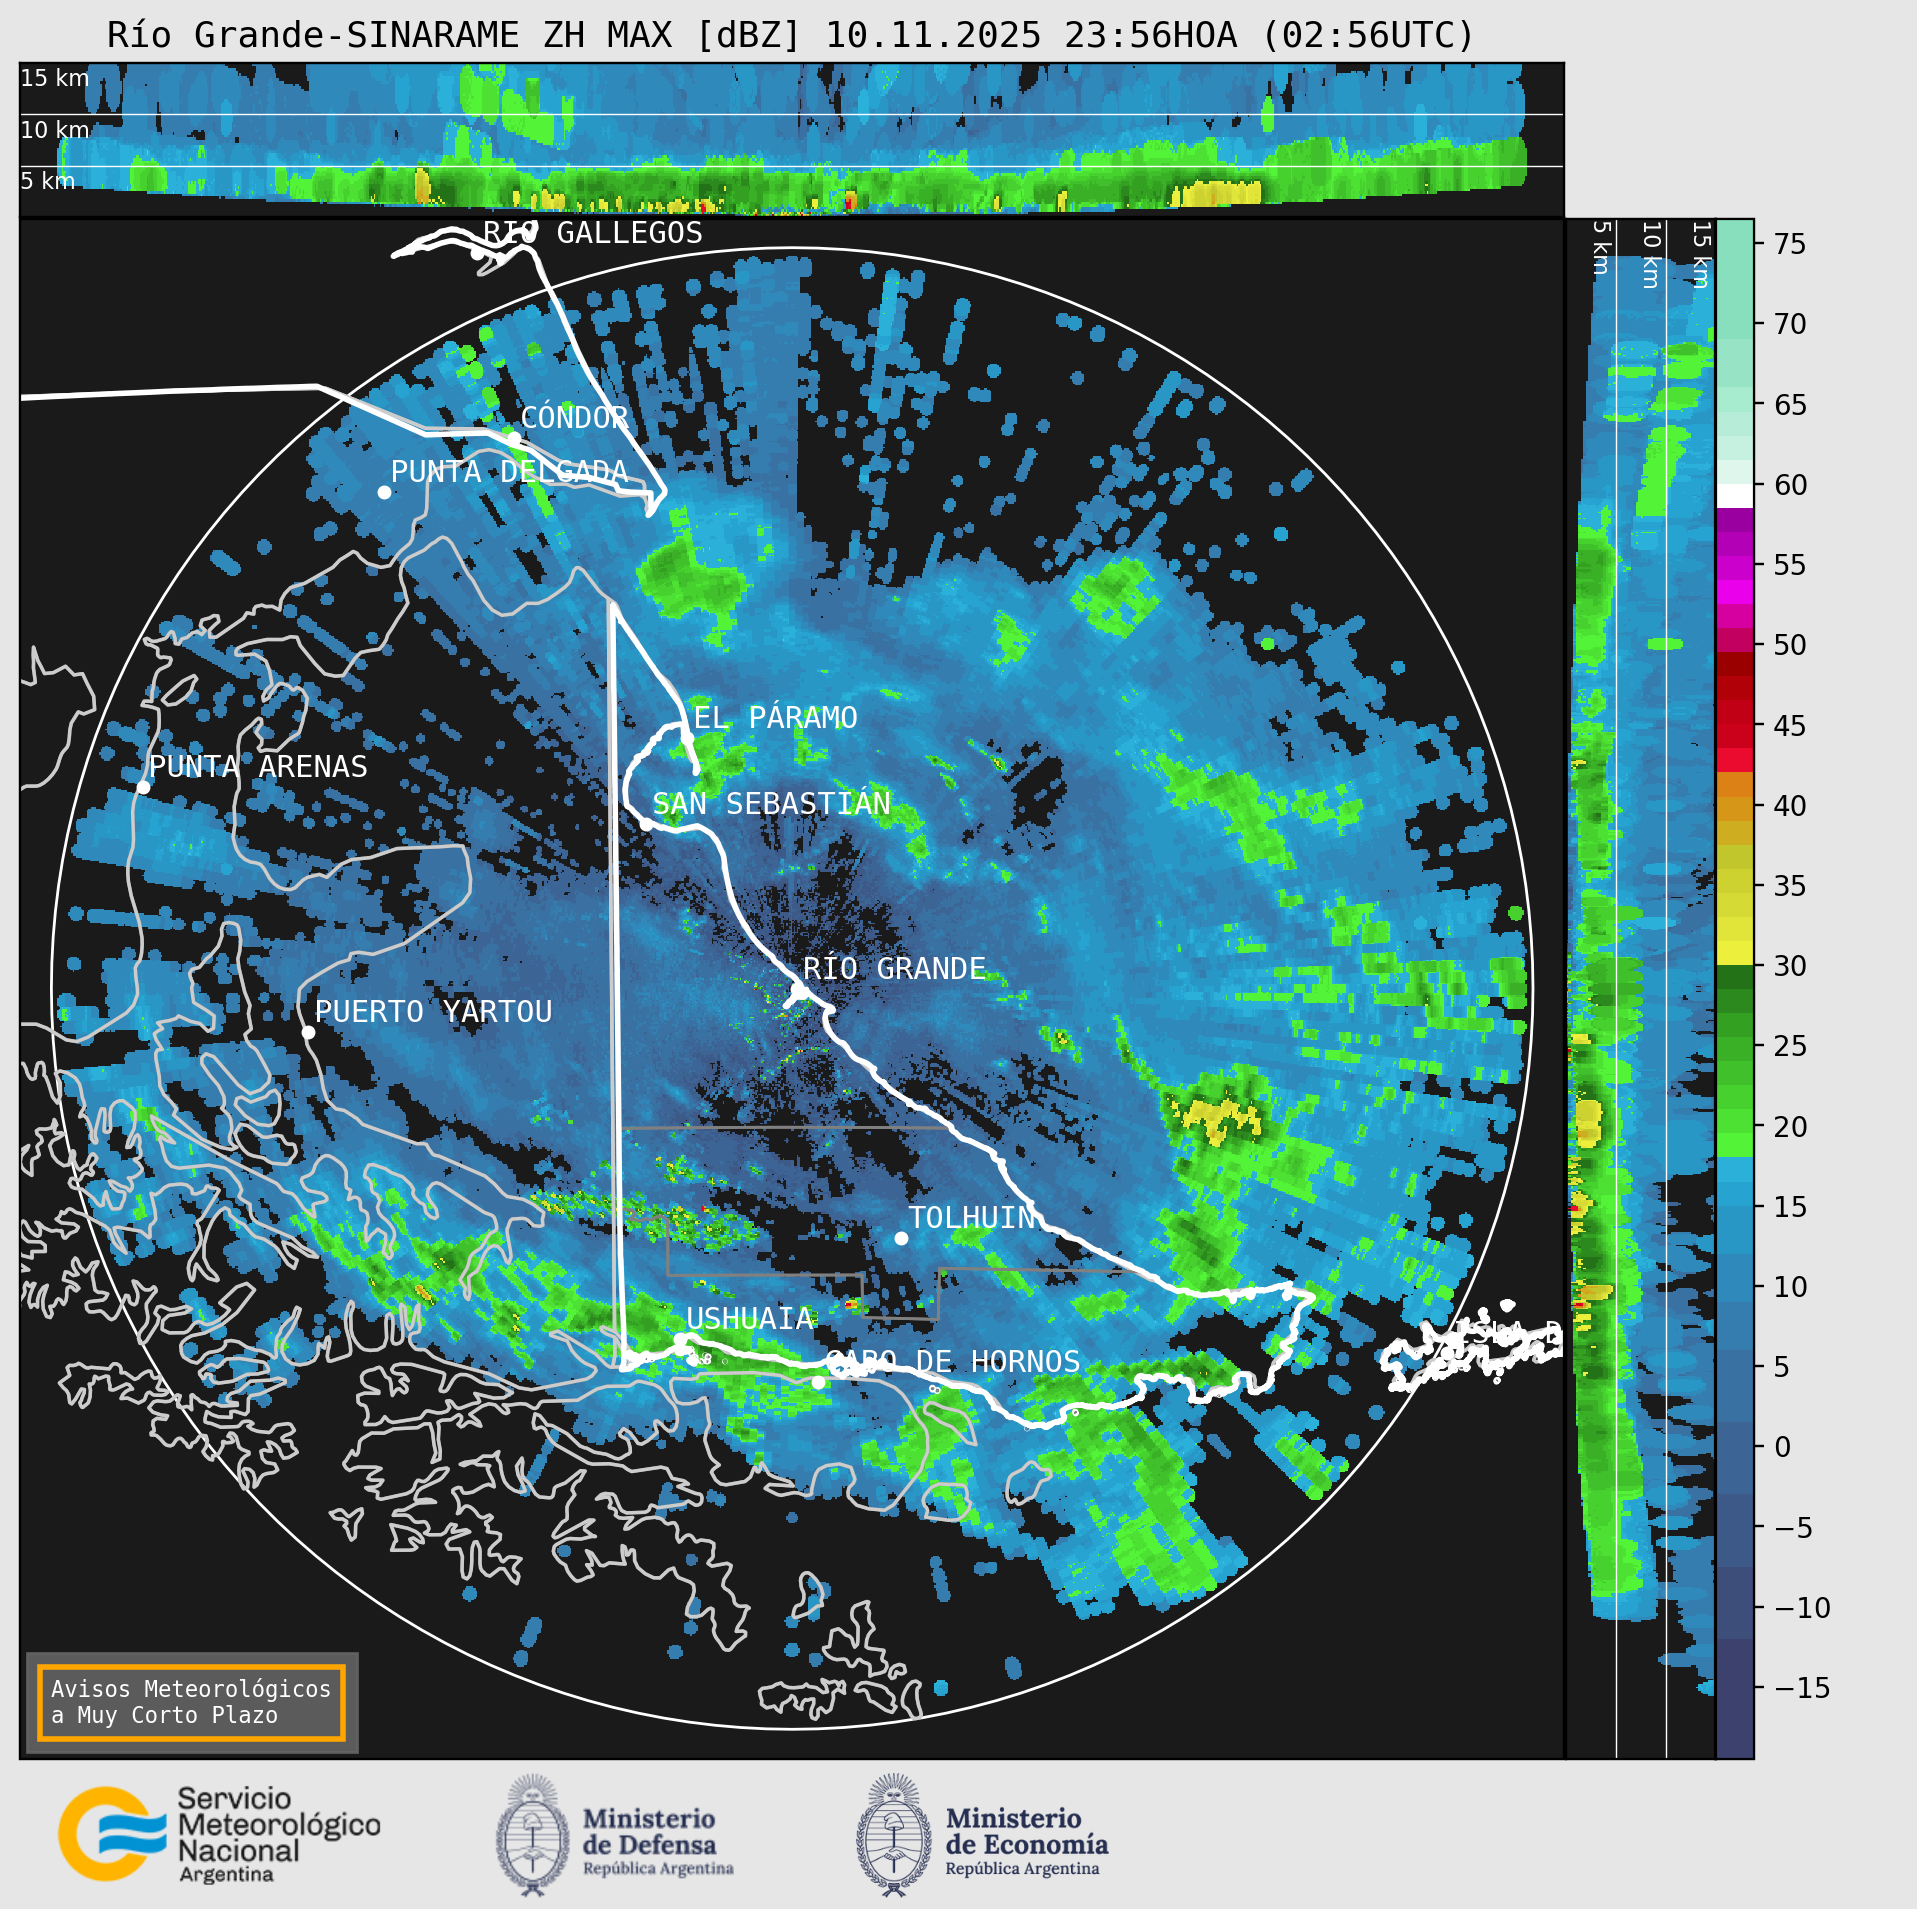Click the yellow 30 dBZ color band
1917x1909 pixels.
click(1735, 953)
